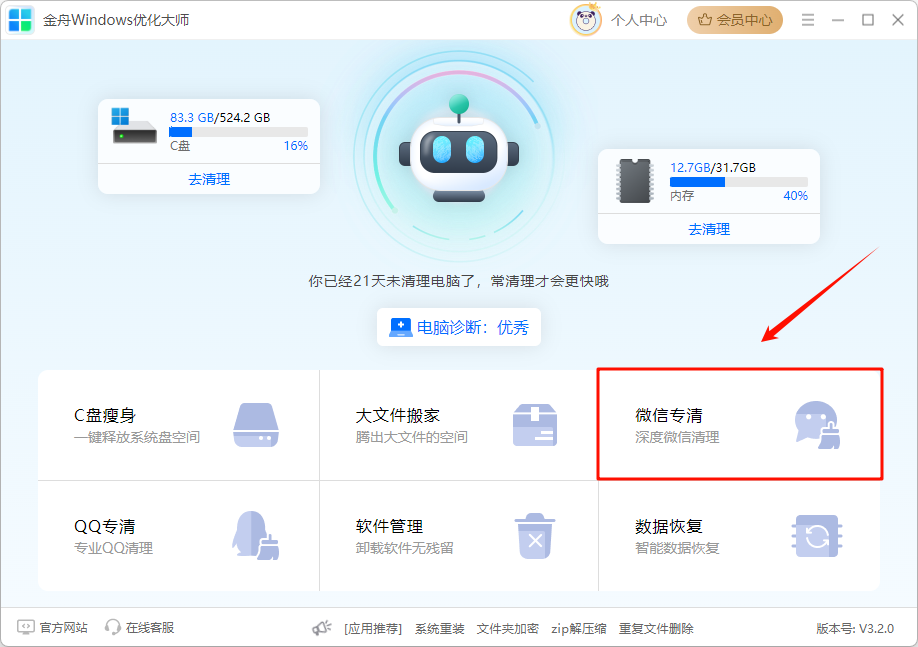Click the 大文件搬家 box icon
The image size is (918, 647).
[535, 425]
